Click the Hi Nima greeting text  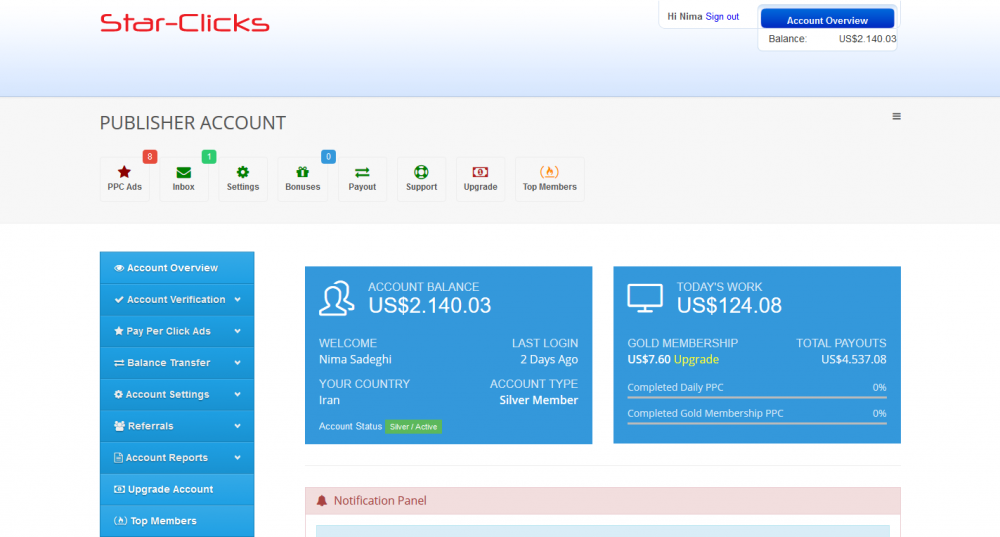pos(684,17)
